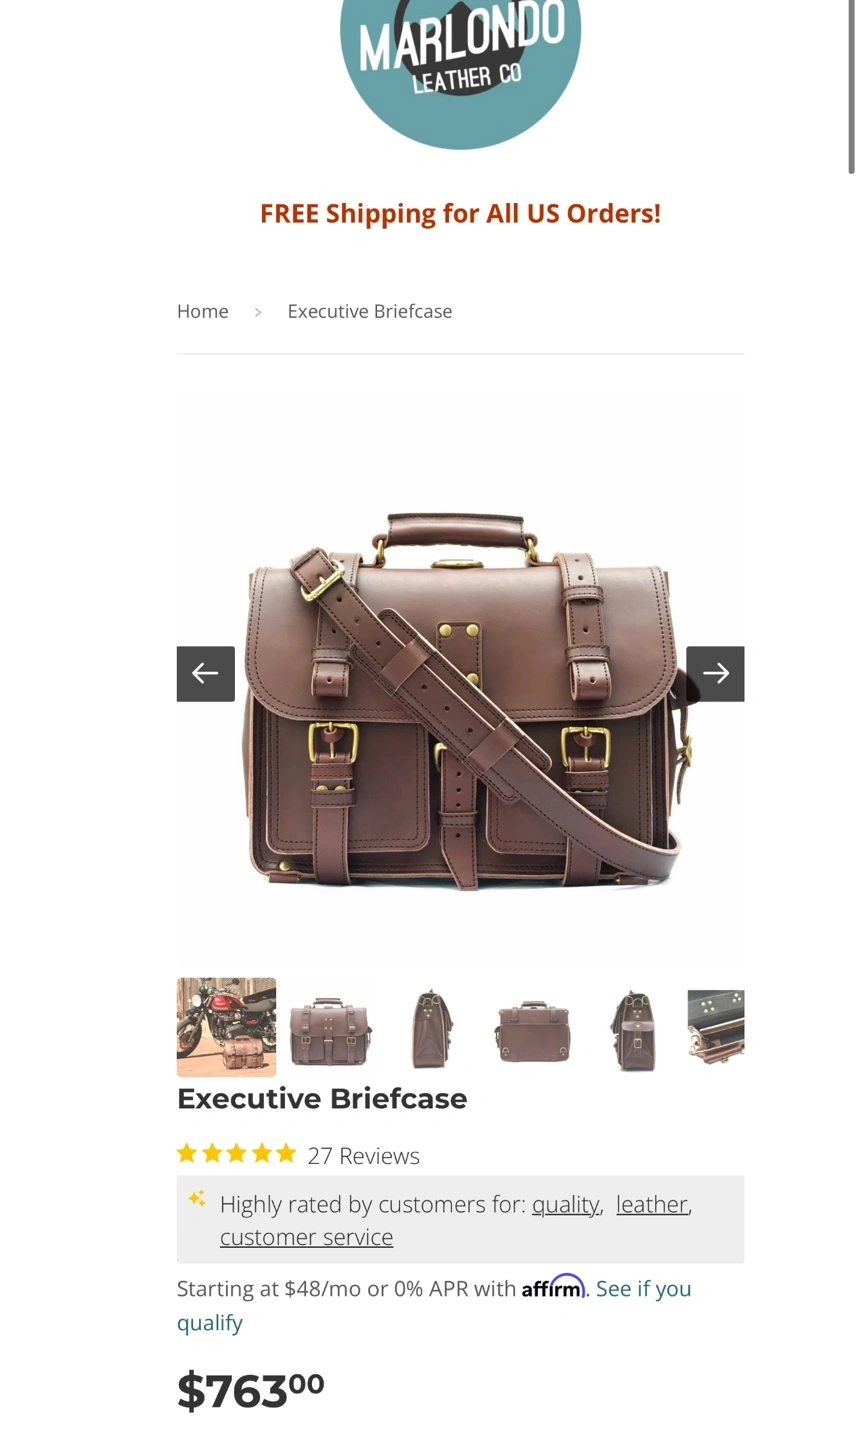Click the customer service review keyword
The height and width of the screenshot is (1440, 861).
306,1237
